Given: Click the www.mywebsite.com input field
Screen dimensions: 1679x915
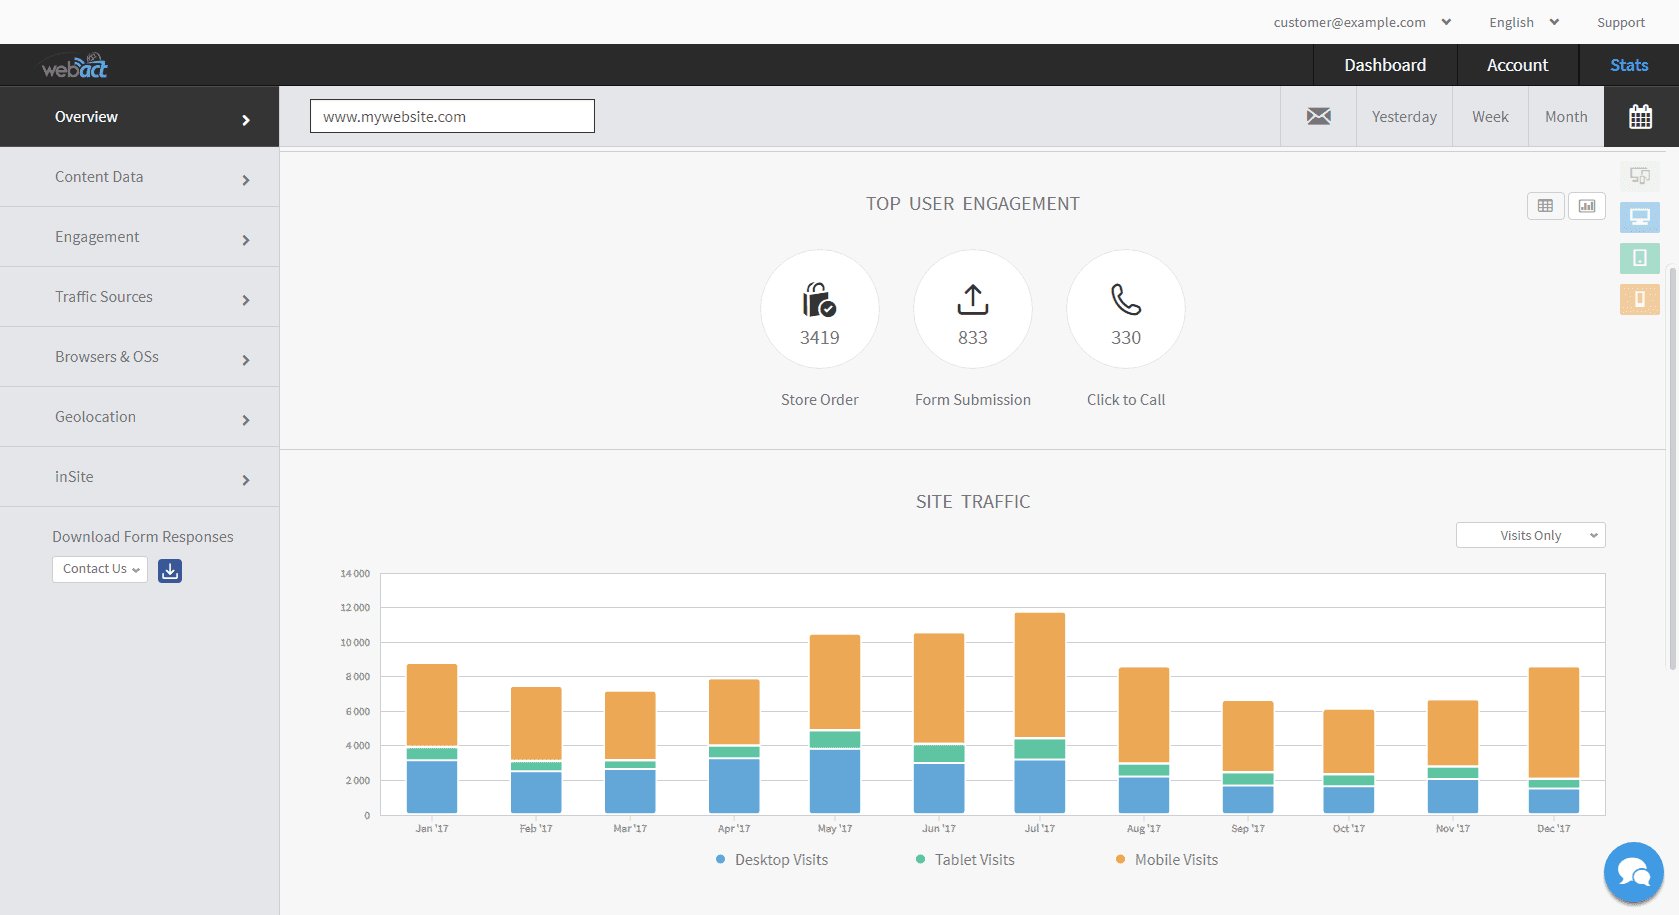Looking at the screenshot, I should click(x=452, y=116).
